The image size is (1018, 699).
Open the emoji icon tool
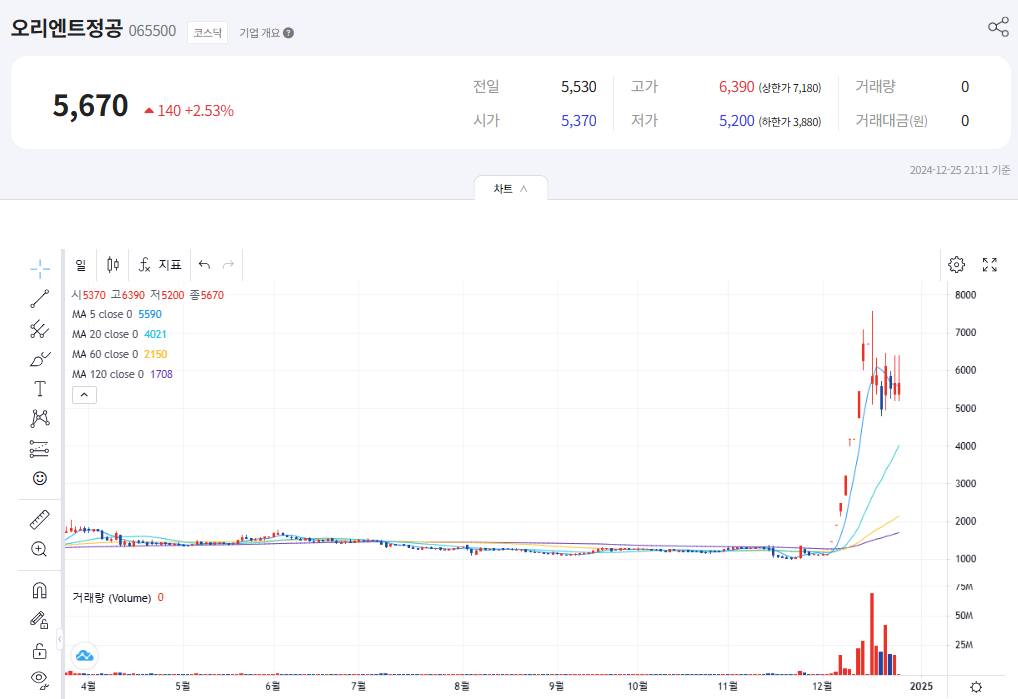pos(40,478)
